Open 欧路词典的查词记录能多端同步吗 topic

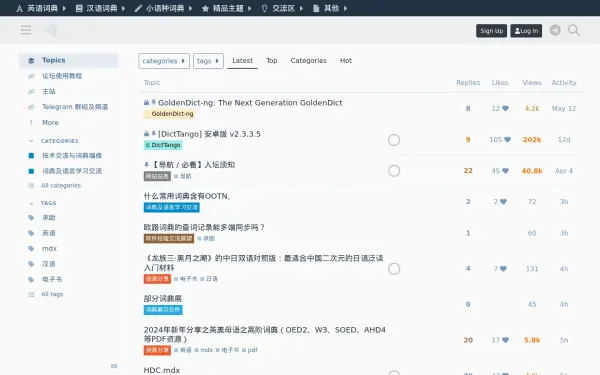pyautogui.click(x=204, y=227)
